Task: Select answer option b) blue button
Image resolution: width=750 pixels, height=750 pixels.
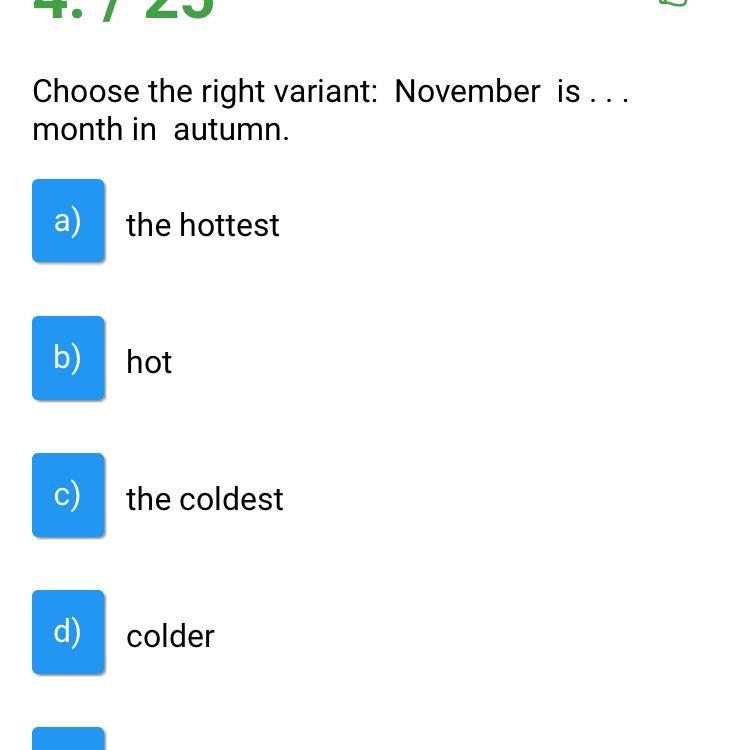Action: [x=68, y=358]
